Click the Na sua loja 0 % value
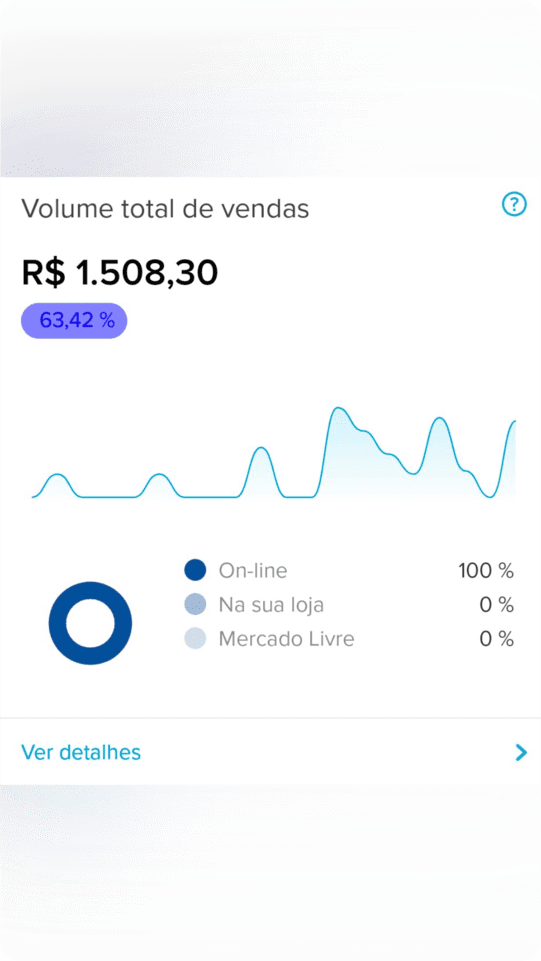 pyautogui.click(x=496, y=605)
